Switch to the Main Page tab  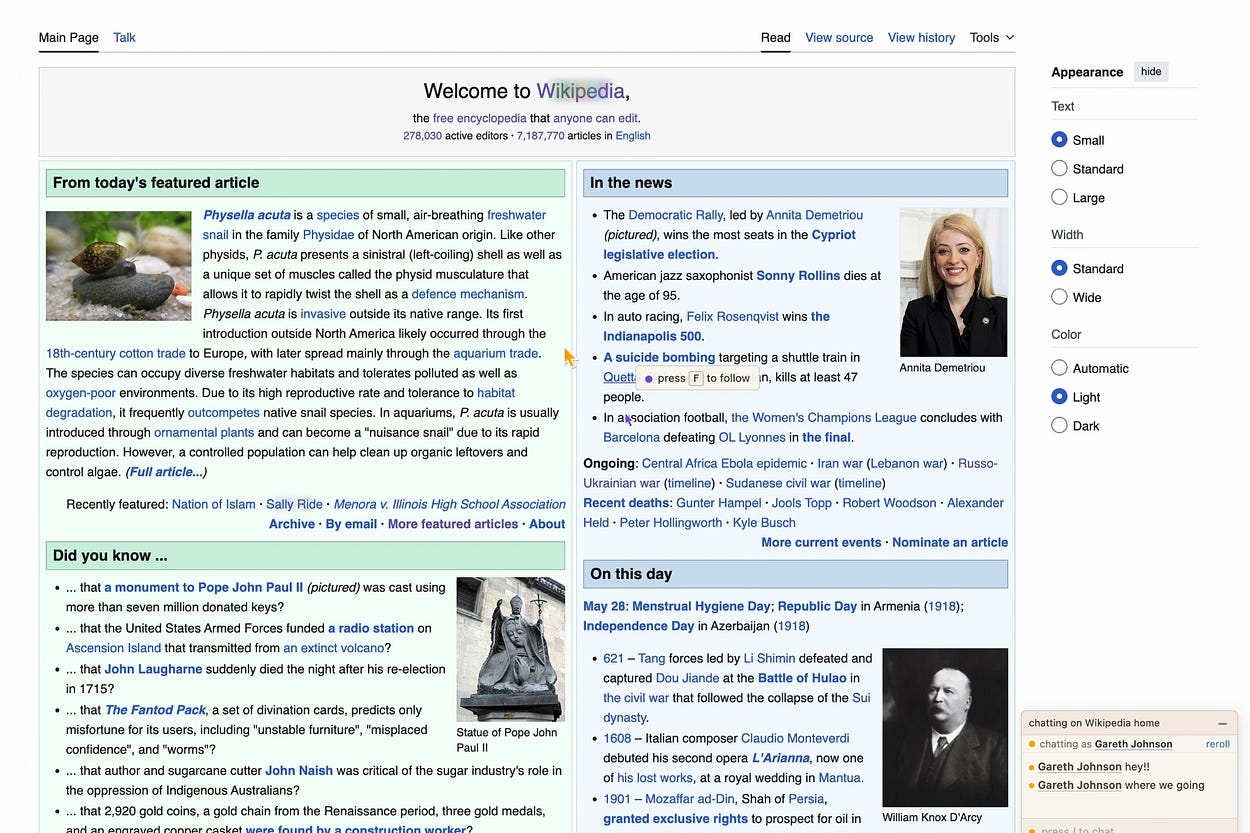pos(68,37)
